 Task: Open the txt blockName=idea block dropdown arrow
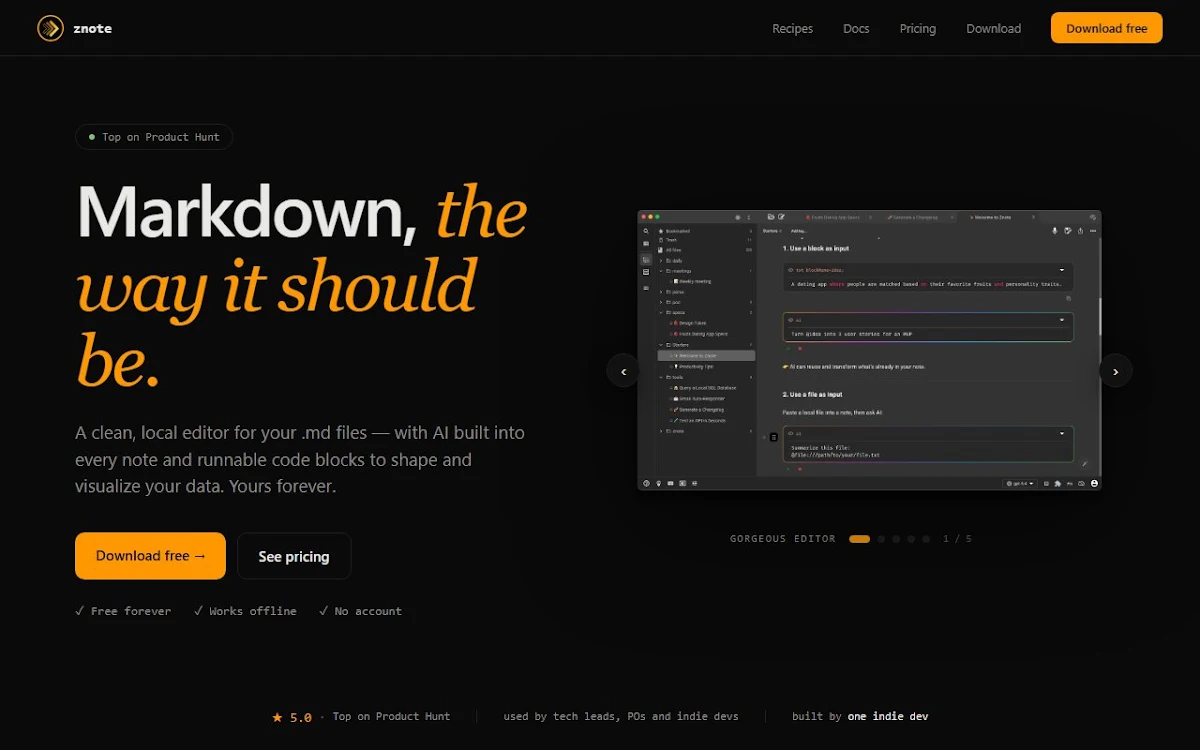(x=1062, y=270)
